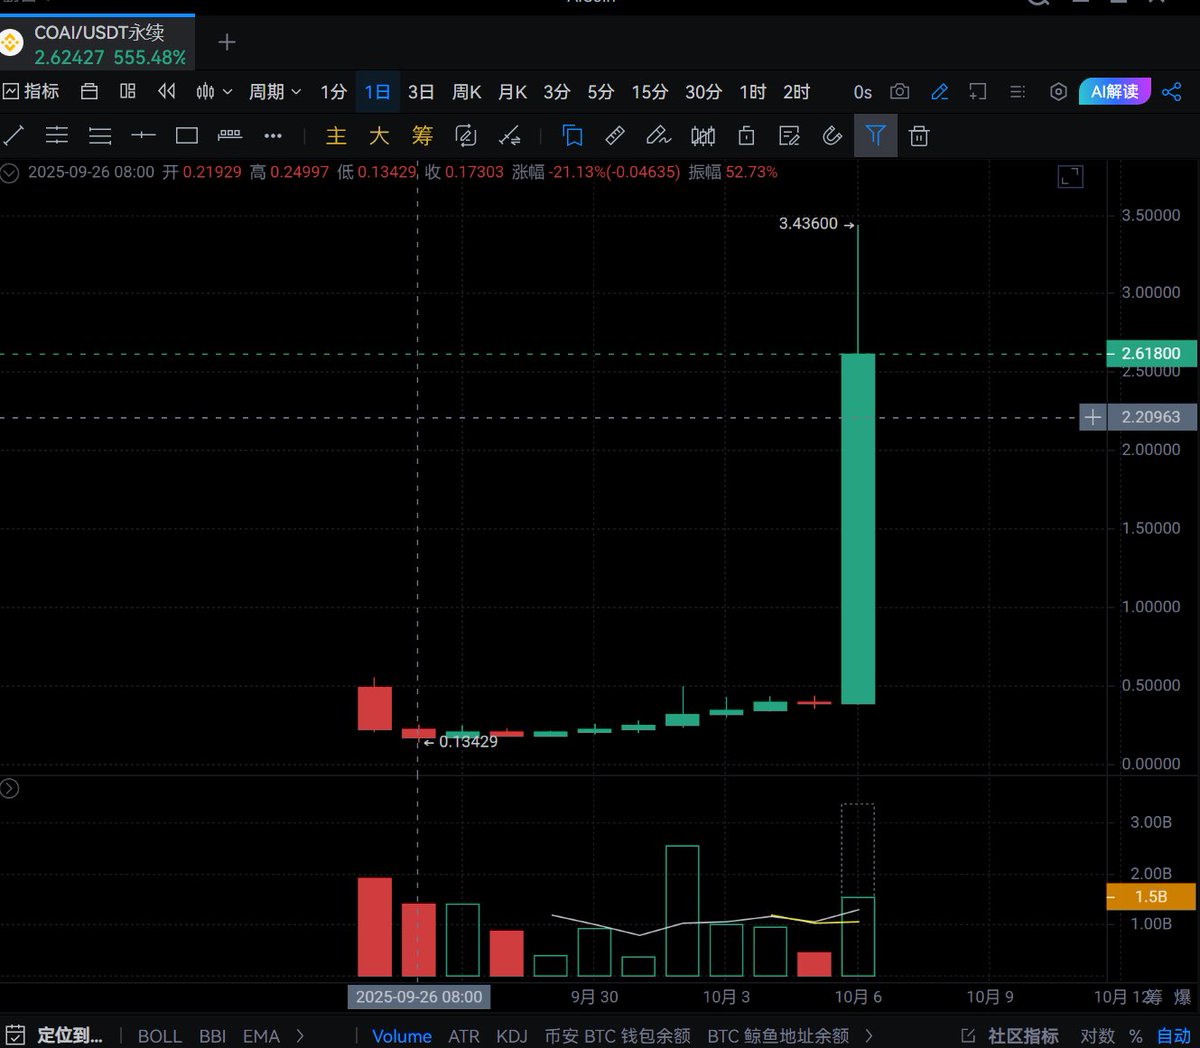Enable the EMA indicator

point(261,1036)
